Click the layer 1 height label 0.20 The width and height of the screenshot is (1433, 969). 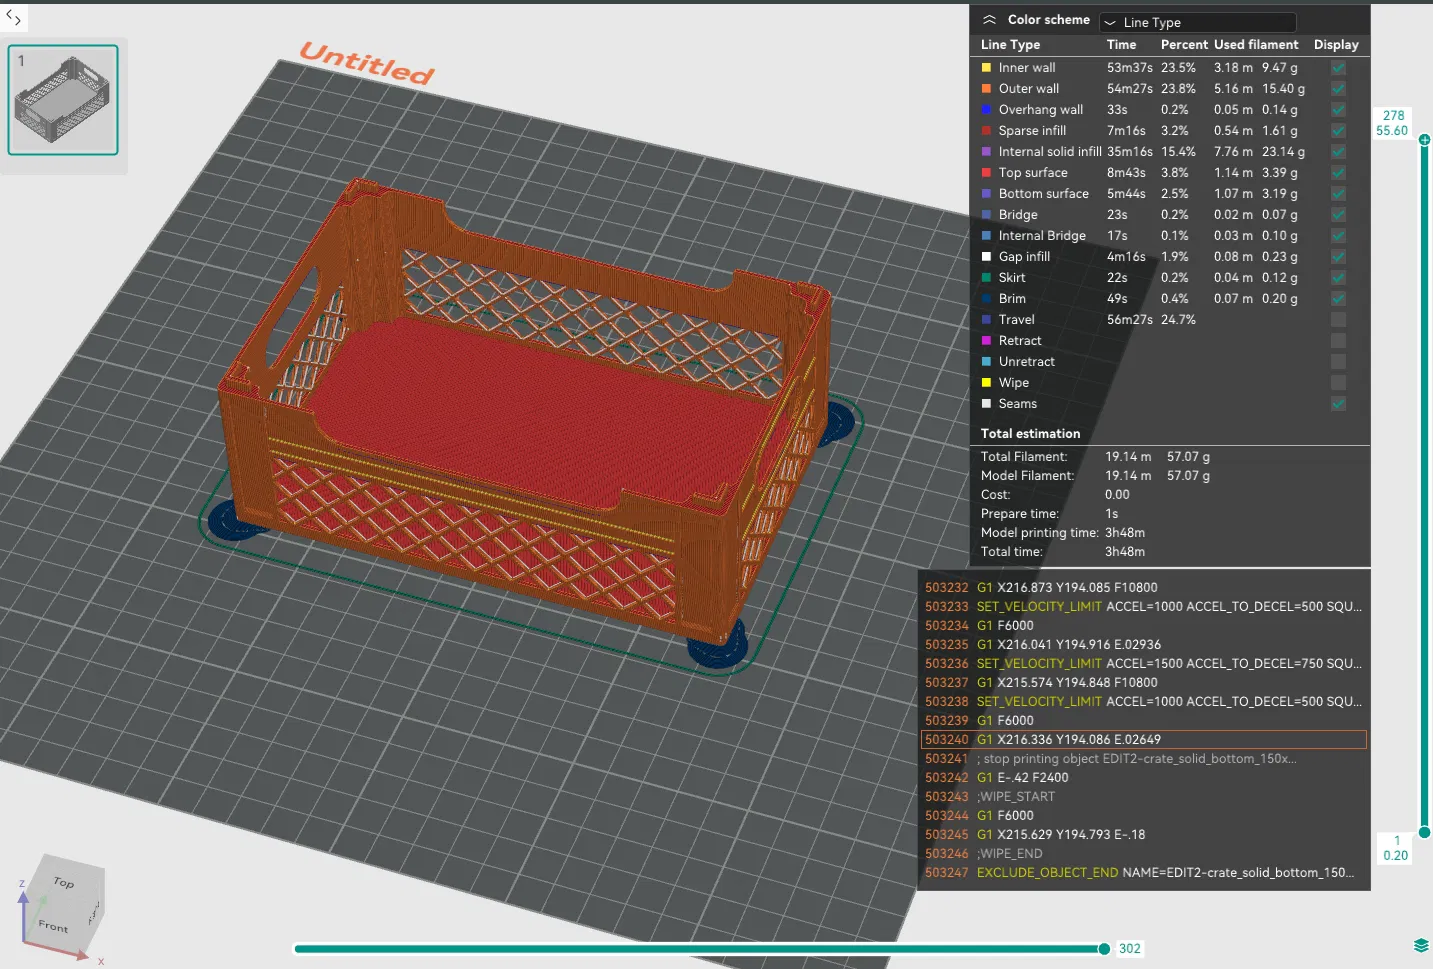[1396, 856]
